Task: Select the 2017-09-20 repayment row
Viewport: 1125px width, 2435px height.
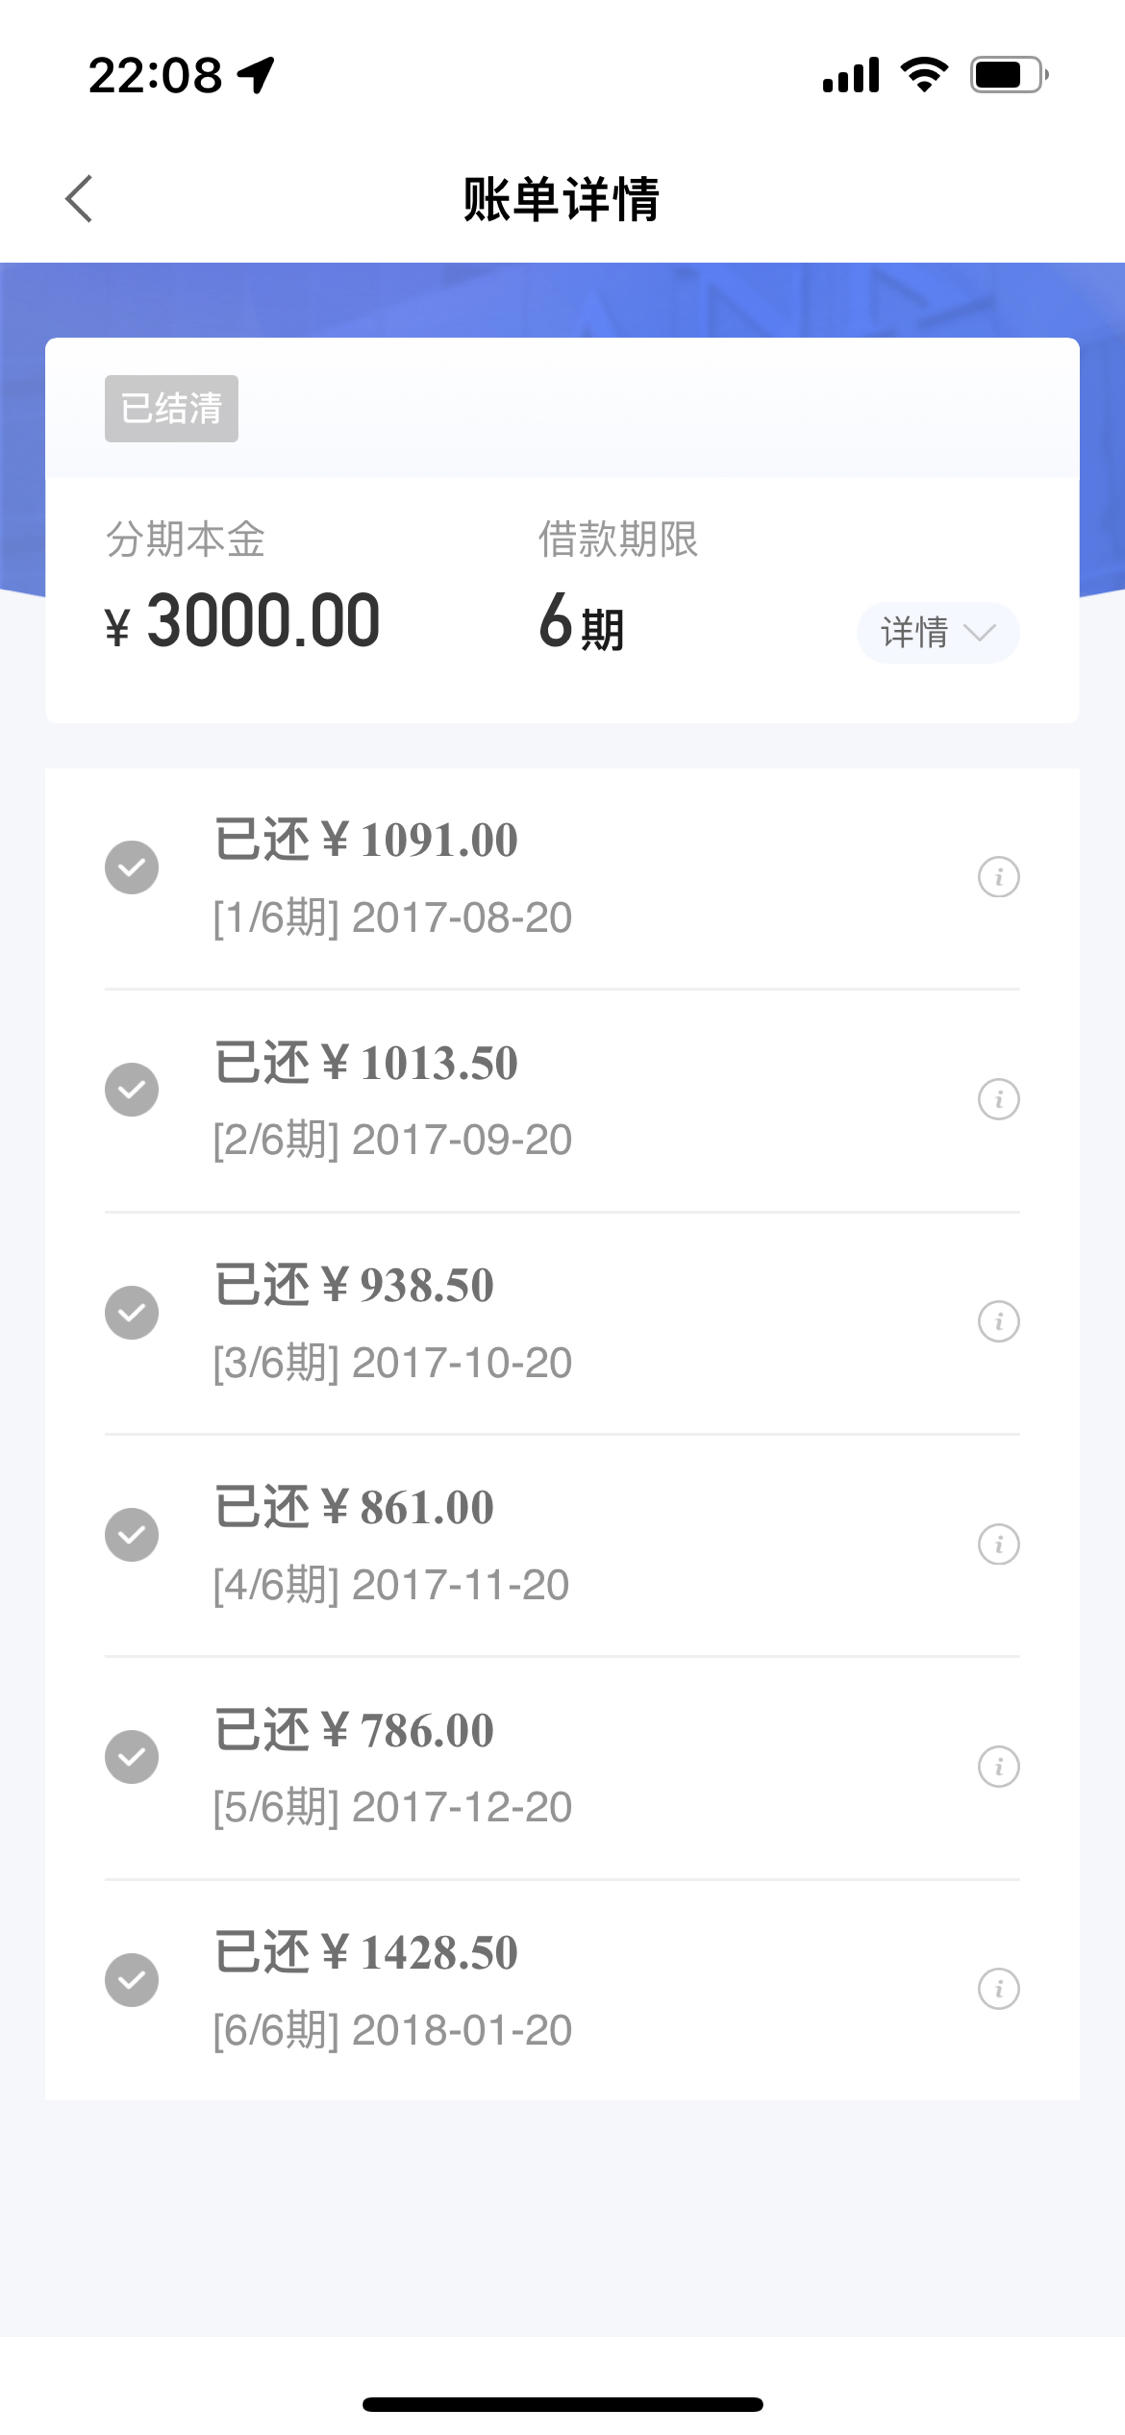Action: pos(562,1100)
